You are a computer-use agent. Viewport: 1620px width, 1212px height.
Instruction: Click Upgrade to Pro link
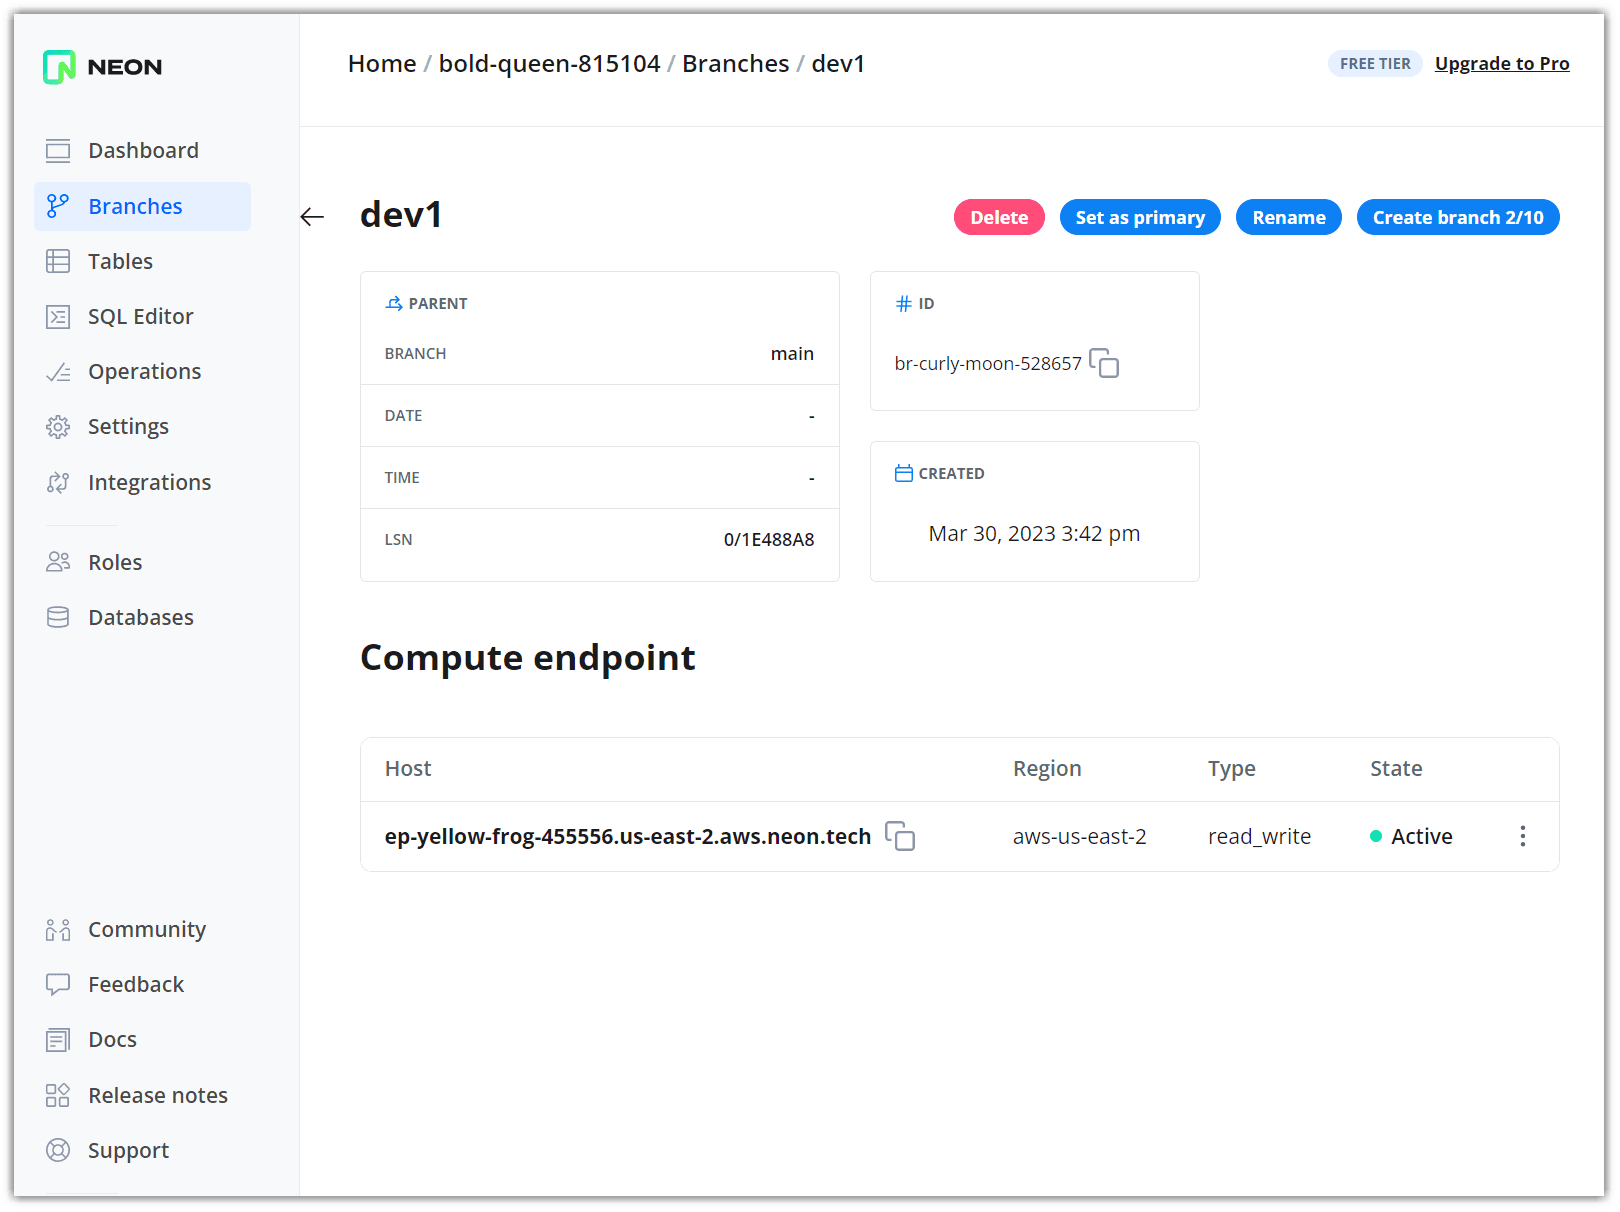coord(1502,64)
